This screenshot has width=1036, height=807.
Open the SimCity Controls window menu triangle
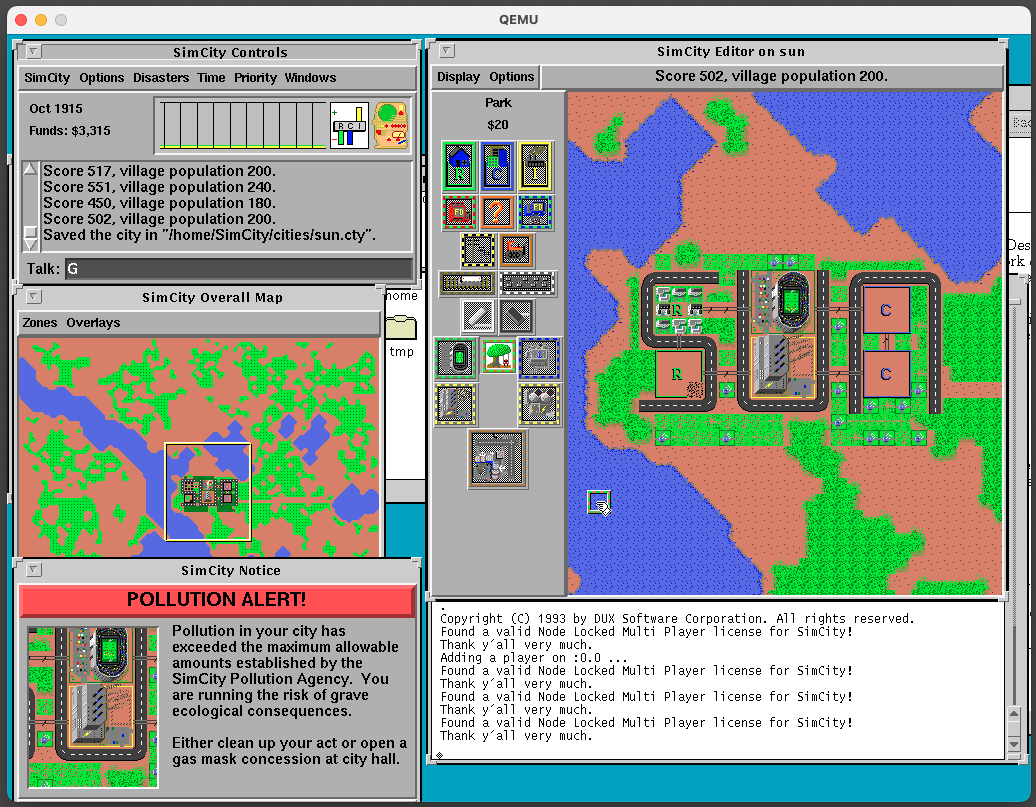[33, 51]
